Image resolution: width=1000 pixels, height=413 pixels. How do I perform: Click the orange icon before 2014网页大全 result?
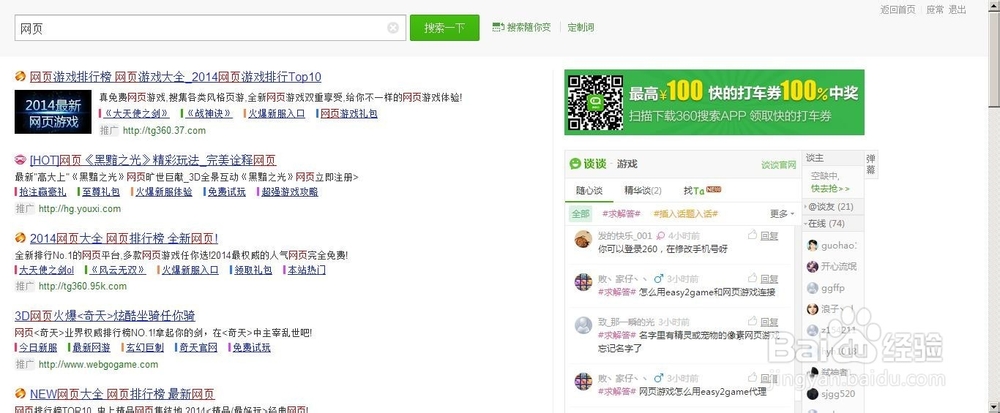pyautogui.click(x=20, y=238)
